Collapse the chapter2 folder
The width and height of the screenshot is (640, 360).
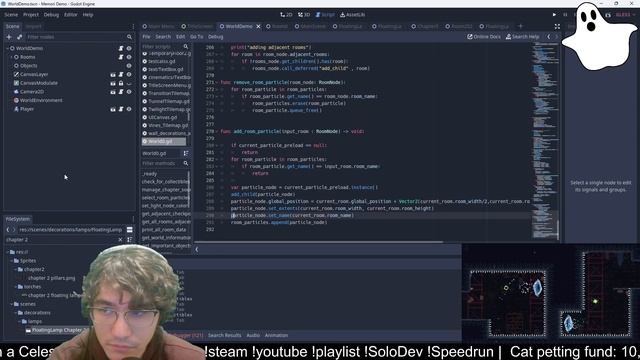pos(16,269)
